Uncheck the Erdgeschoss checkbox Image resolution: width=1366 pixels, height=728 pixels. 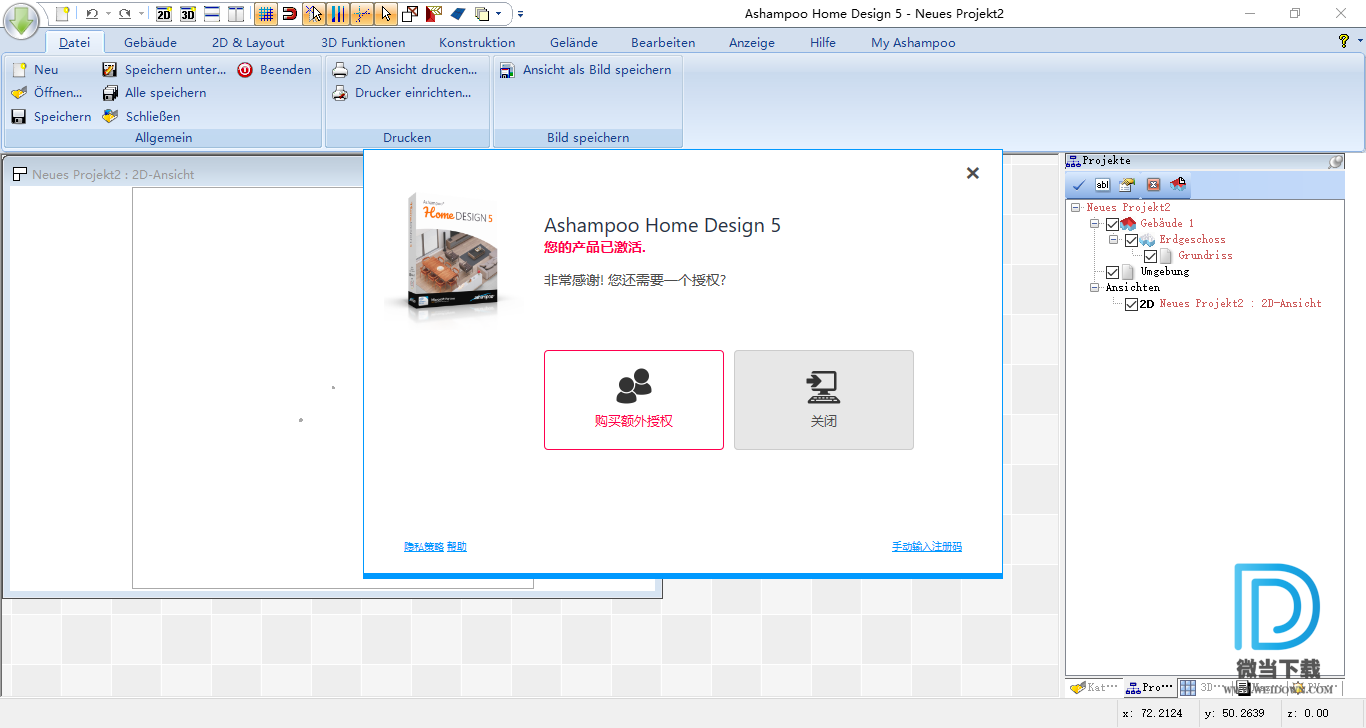point(1132,240)
